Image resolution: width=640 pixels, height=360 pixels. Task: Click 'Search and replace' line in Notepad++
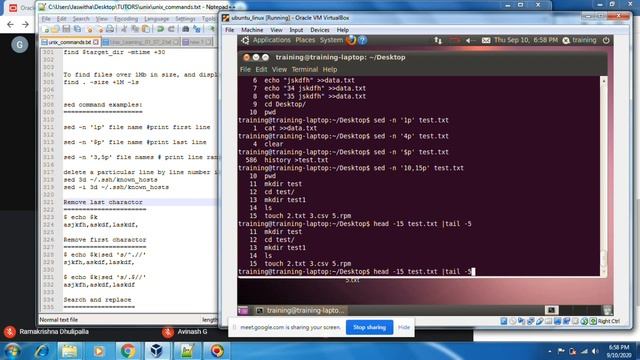(97, 300)
